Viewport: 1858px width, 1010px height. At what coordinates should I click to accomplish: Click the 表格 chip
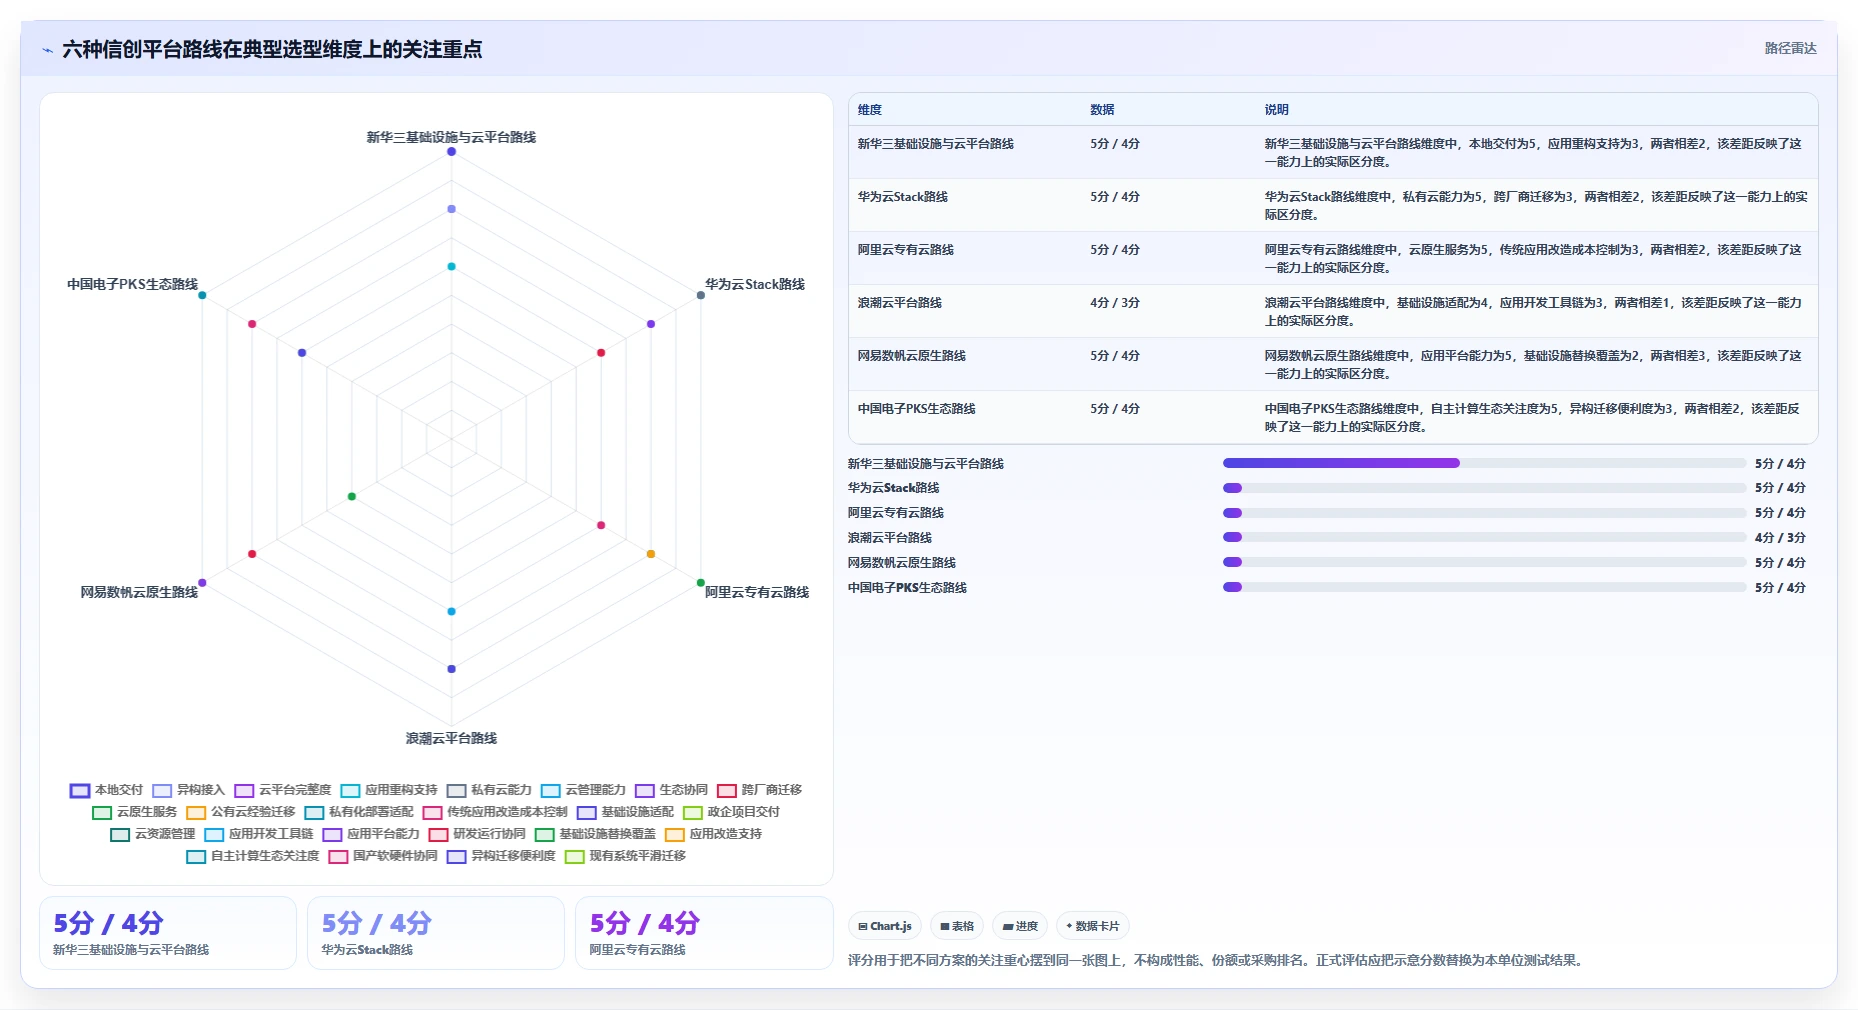(x=957, y=926)
